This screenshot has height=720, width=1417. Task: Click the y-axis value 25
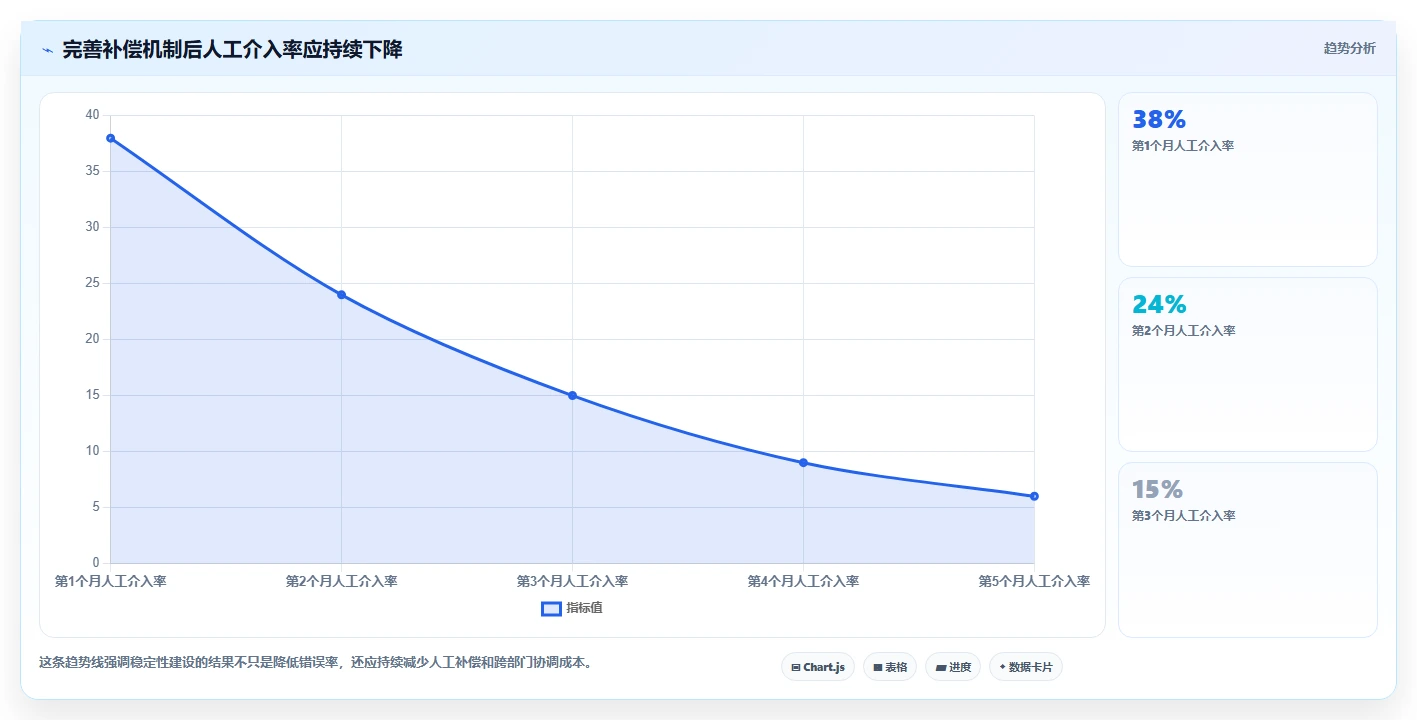click(93, 283)
